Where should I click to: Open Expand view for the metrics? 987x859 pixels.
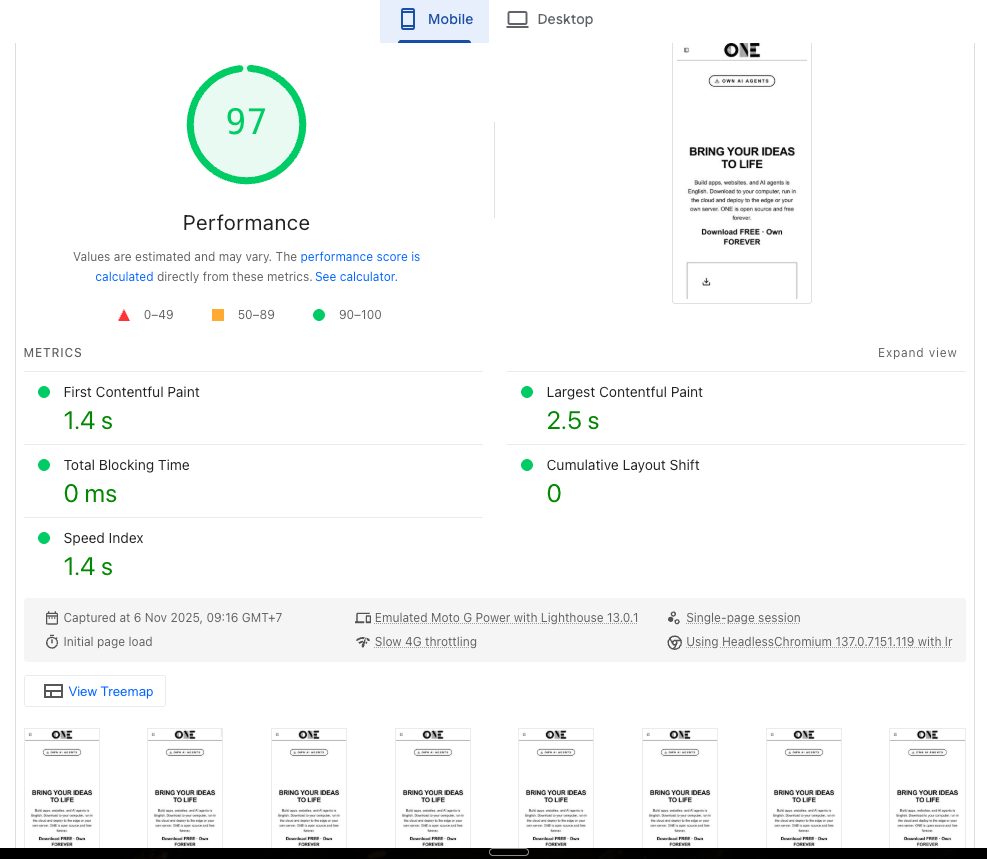click(917, 352)
